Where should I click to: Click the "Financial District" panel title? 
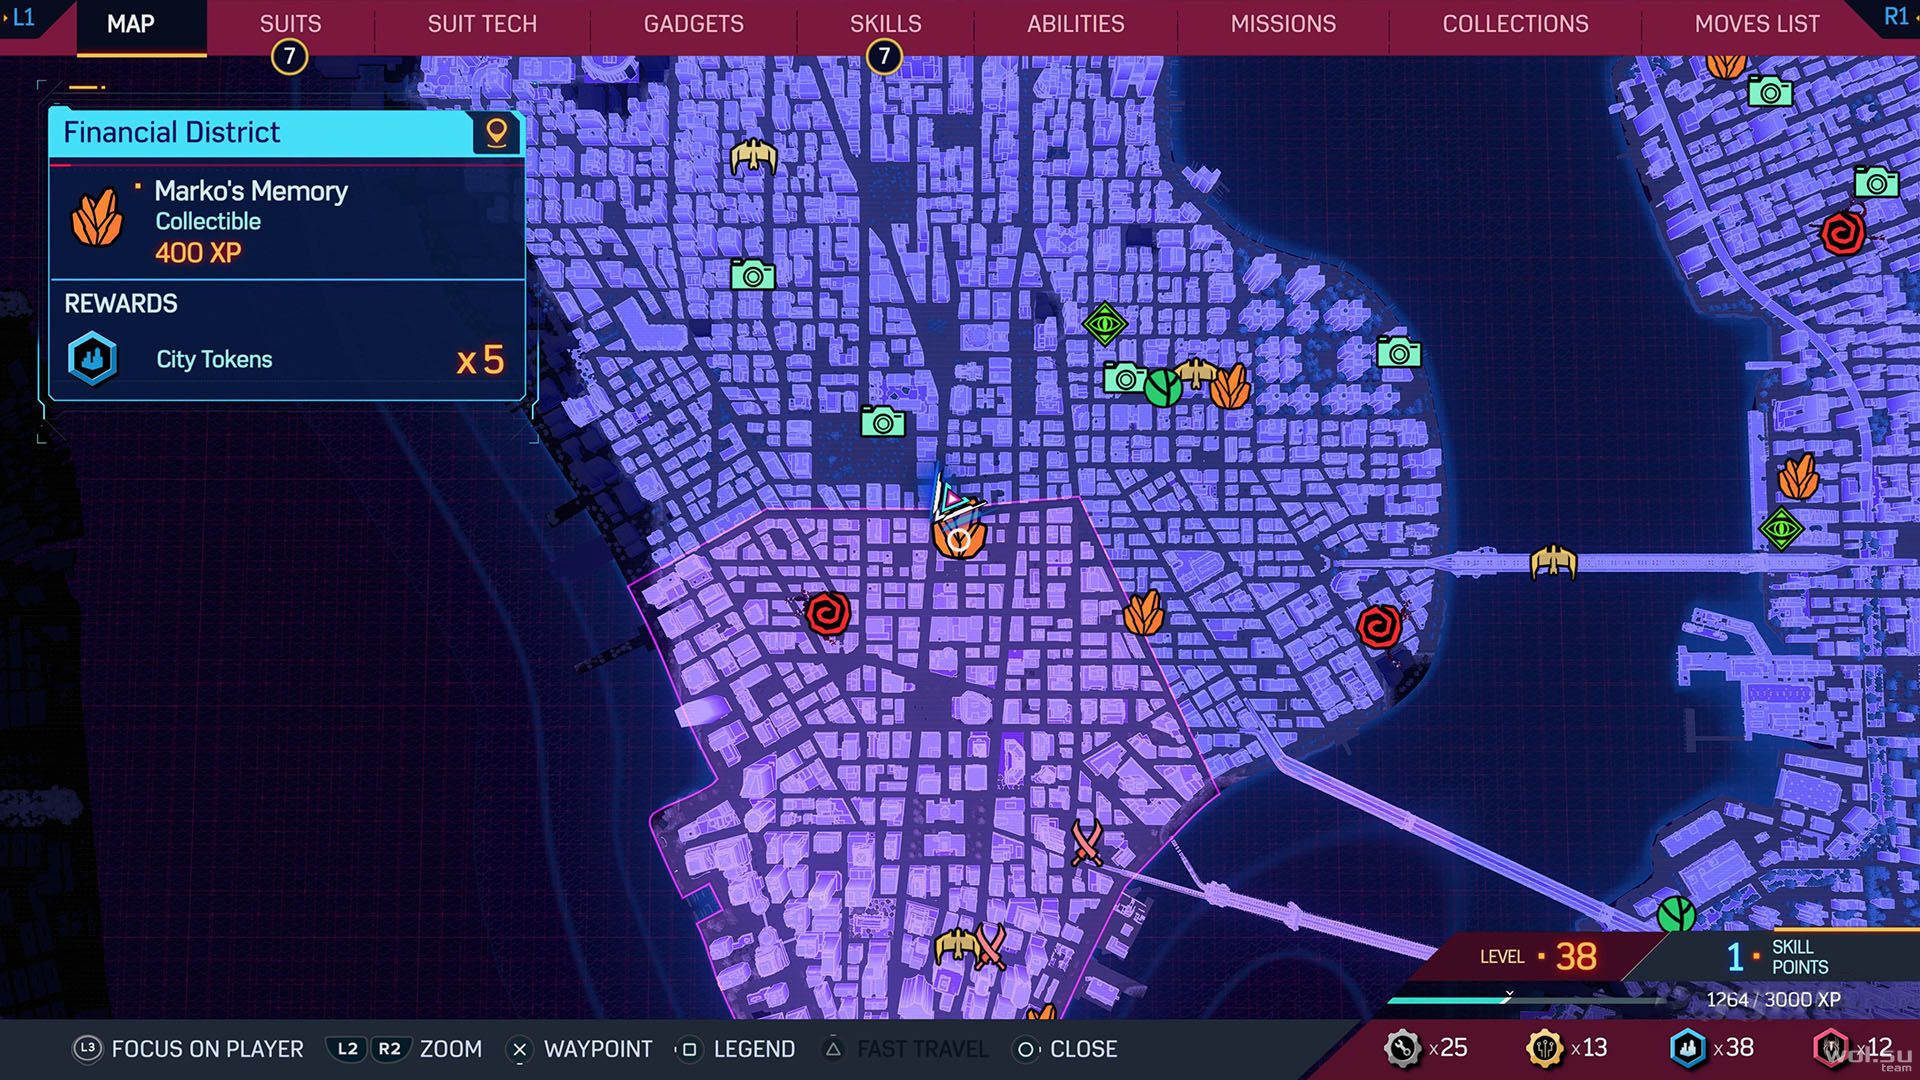pos(172,132)
